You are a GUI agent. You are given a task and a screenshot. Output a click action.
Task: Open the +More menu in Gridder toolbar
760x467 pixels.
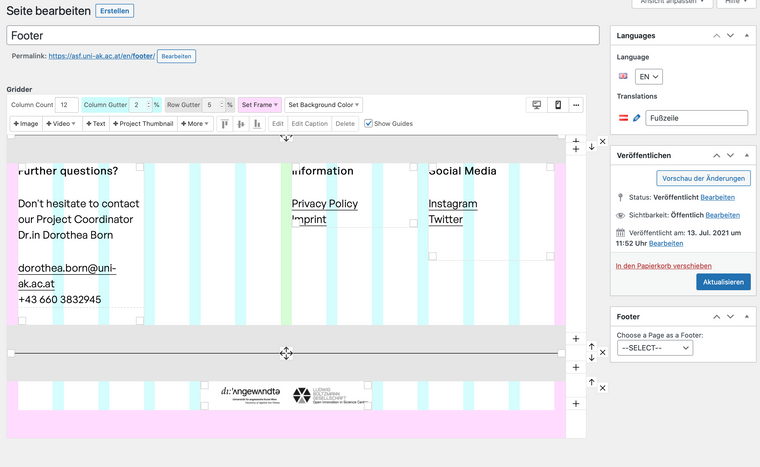tap(196, 124)
